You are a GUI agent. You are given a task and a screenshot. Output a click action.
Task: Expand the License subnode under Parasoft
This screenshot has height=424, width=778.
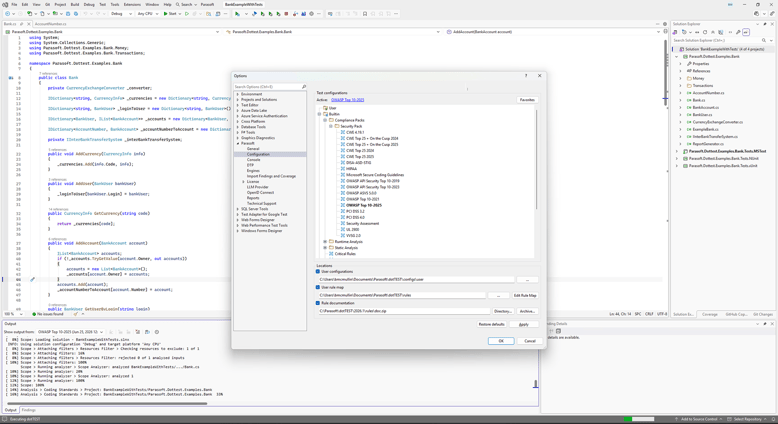pos(243,182)
